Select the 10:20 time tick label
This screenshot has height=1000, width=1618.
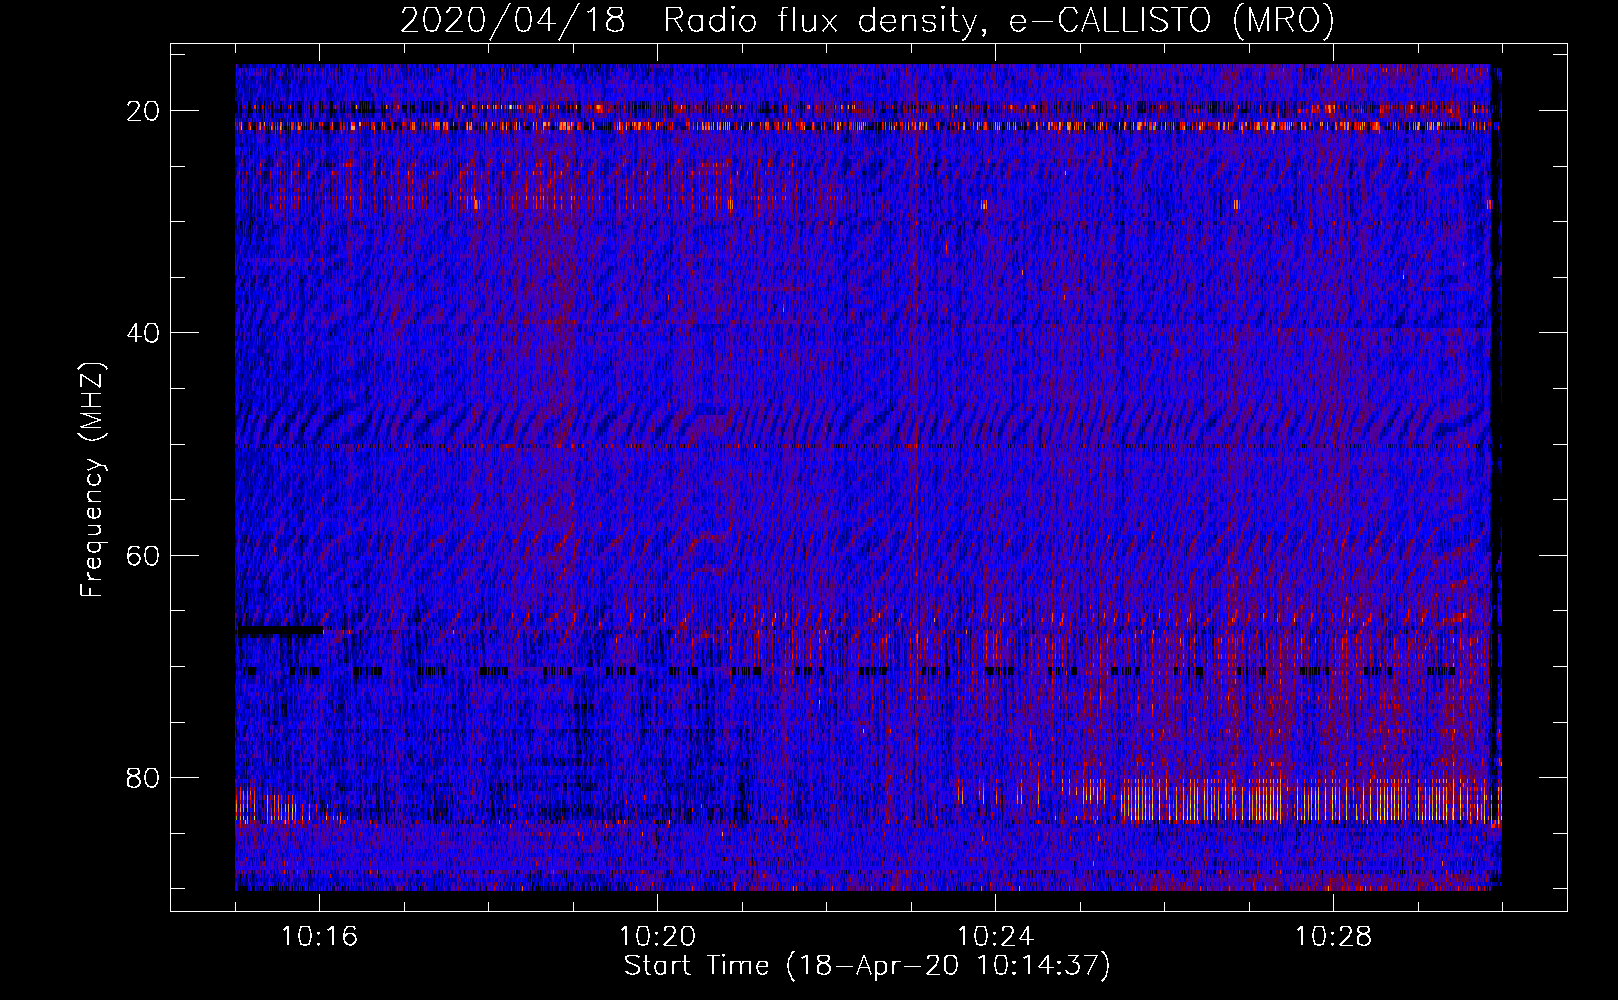(657, 937)
